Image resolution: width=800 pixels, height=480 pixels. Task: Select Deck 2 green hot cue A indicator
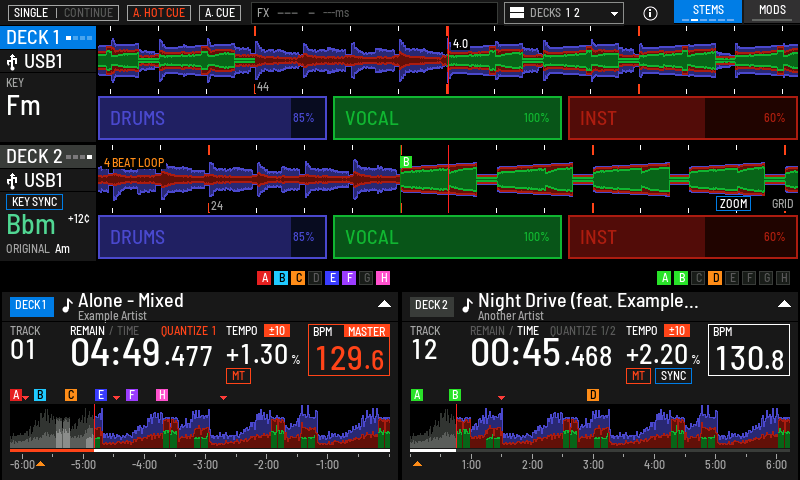pos(664,278)
